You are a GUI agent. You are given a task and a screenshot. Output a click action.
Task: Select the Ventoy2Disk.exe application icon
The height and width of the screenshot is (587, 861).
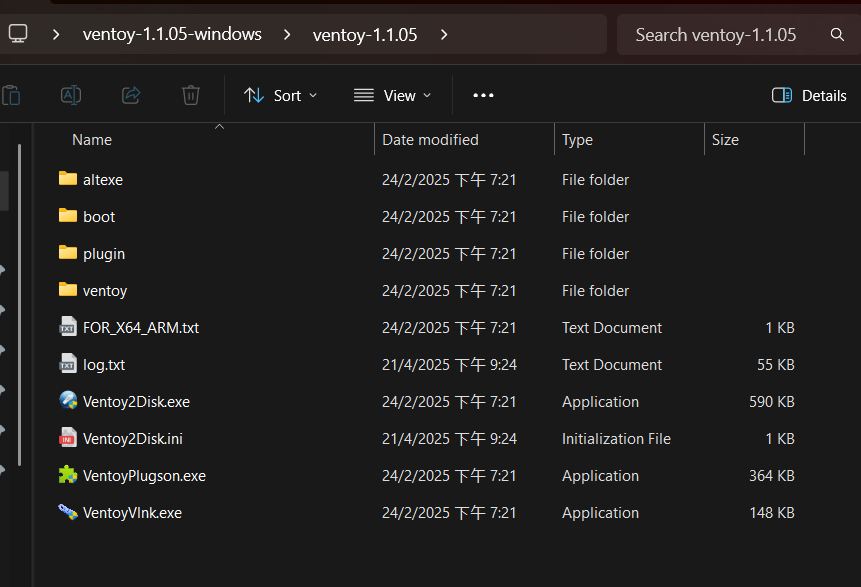click(x=68, y=400)
